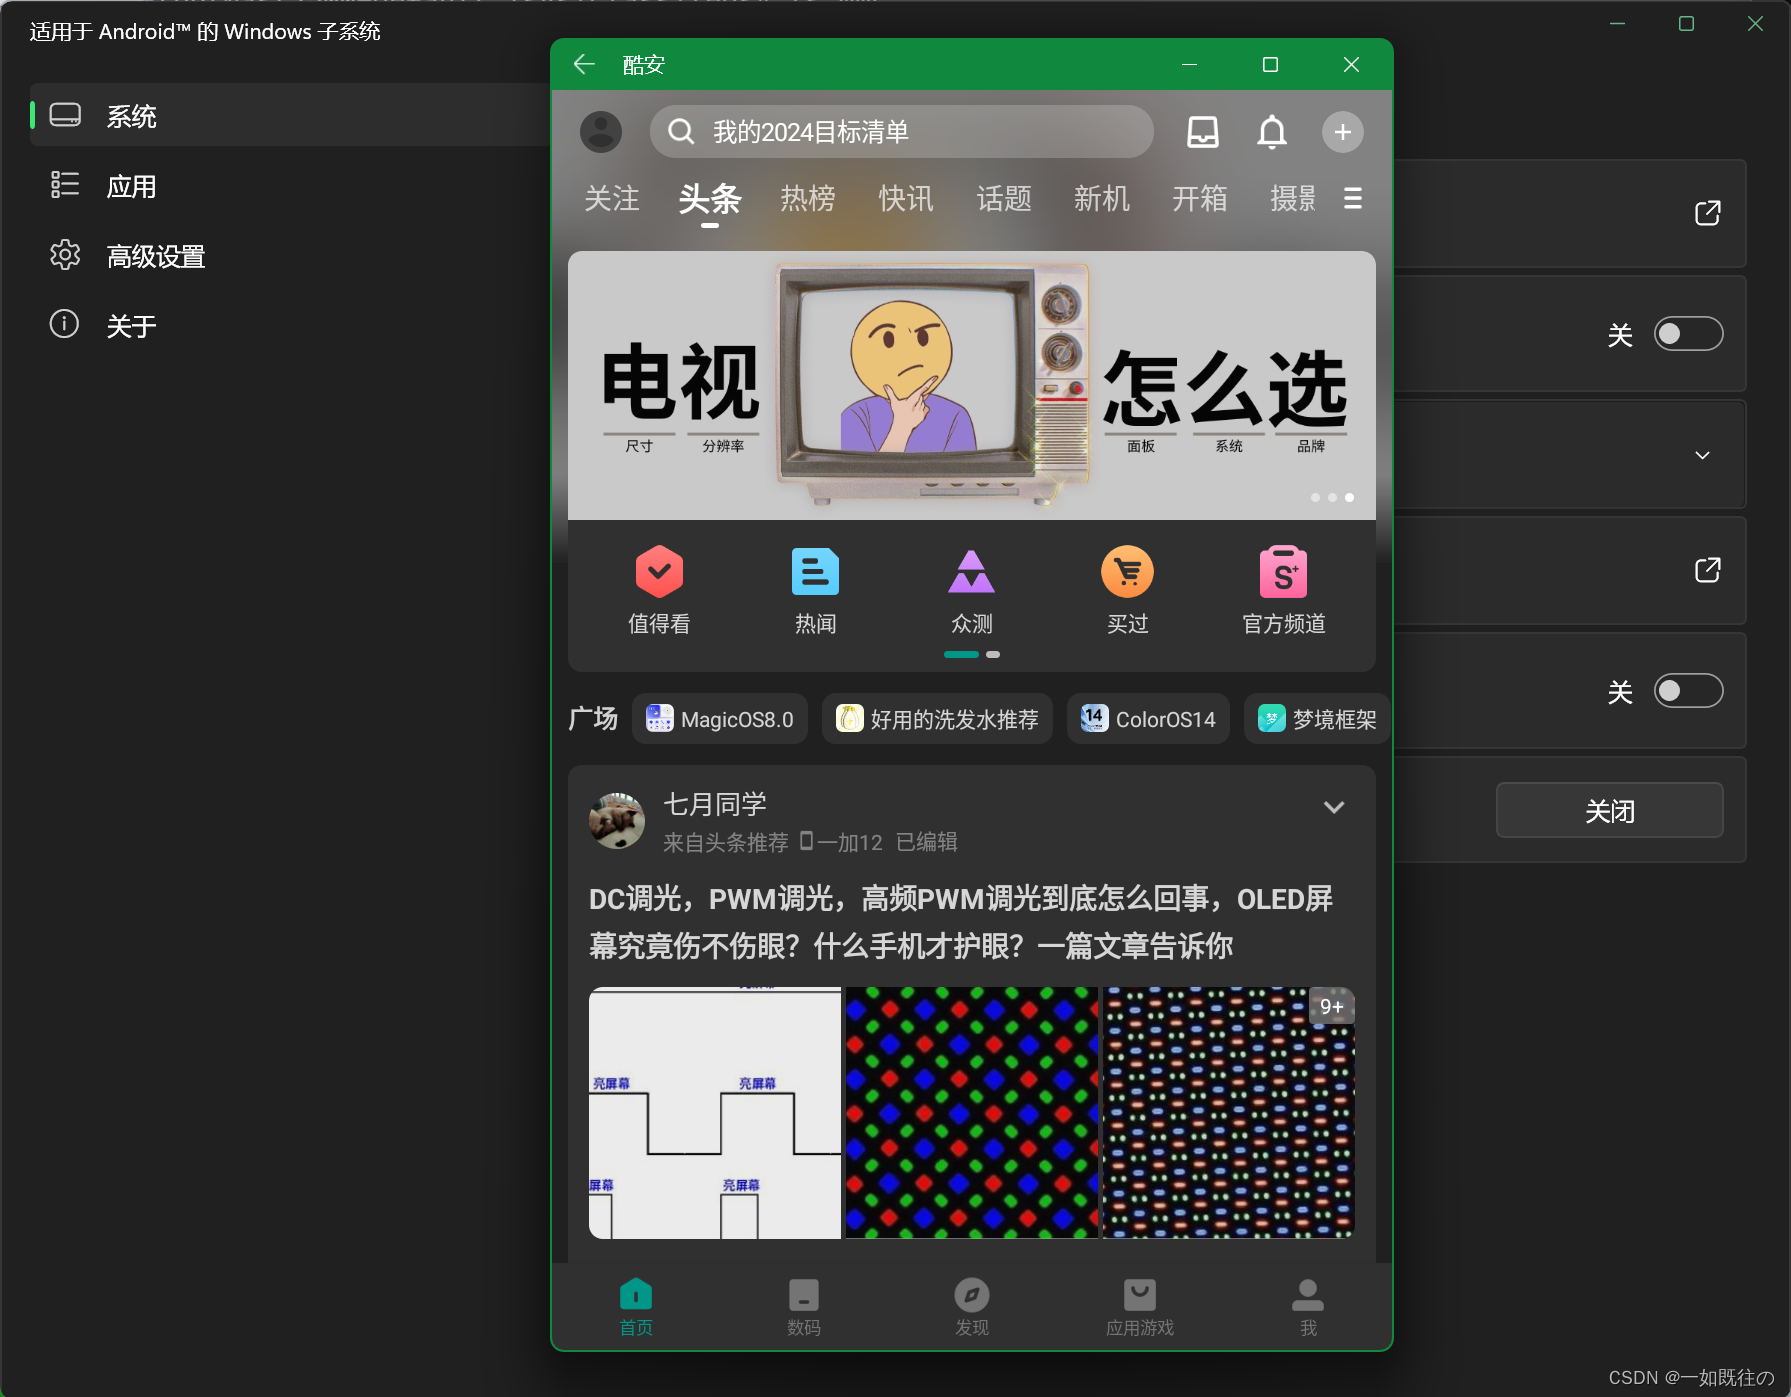Open the DC调光 PWM调光 article title
1791x1397 pixels.
click(961, 922)
